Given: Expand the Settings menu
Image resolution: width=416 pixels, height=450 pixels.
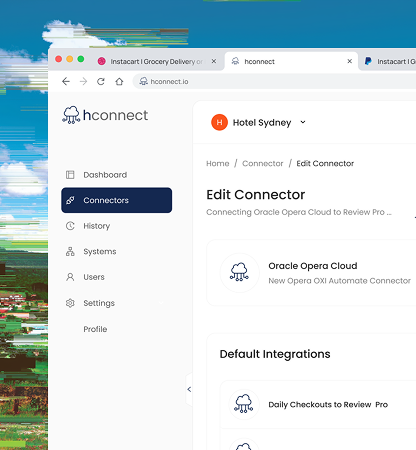Looking at the screenshot, I should click(x=116, y=303).
